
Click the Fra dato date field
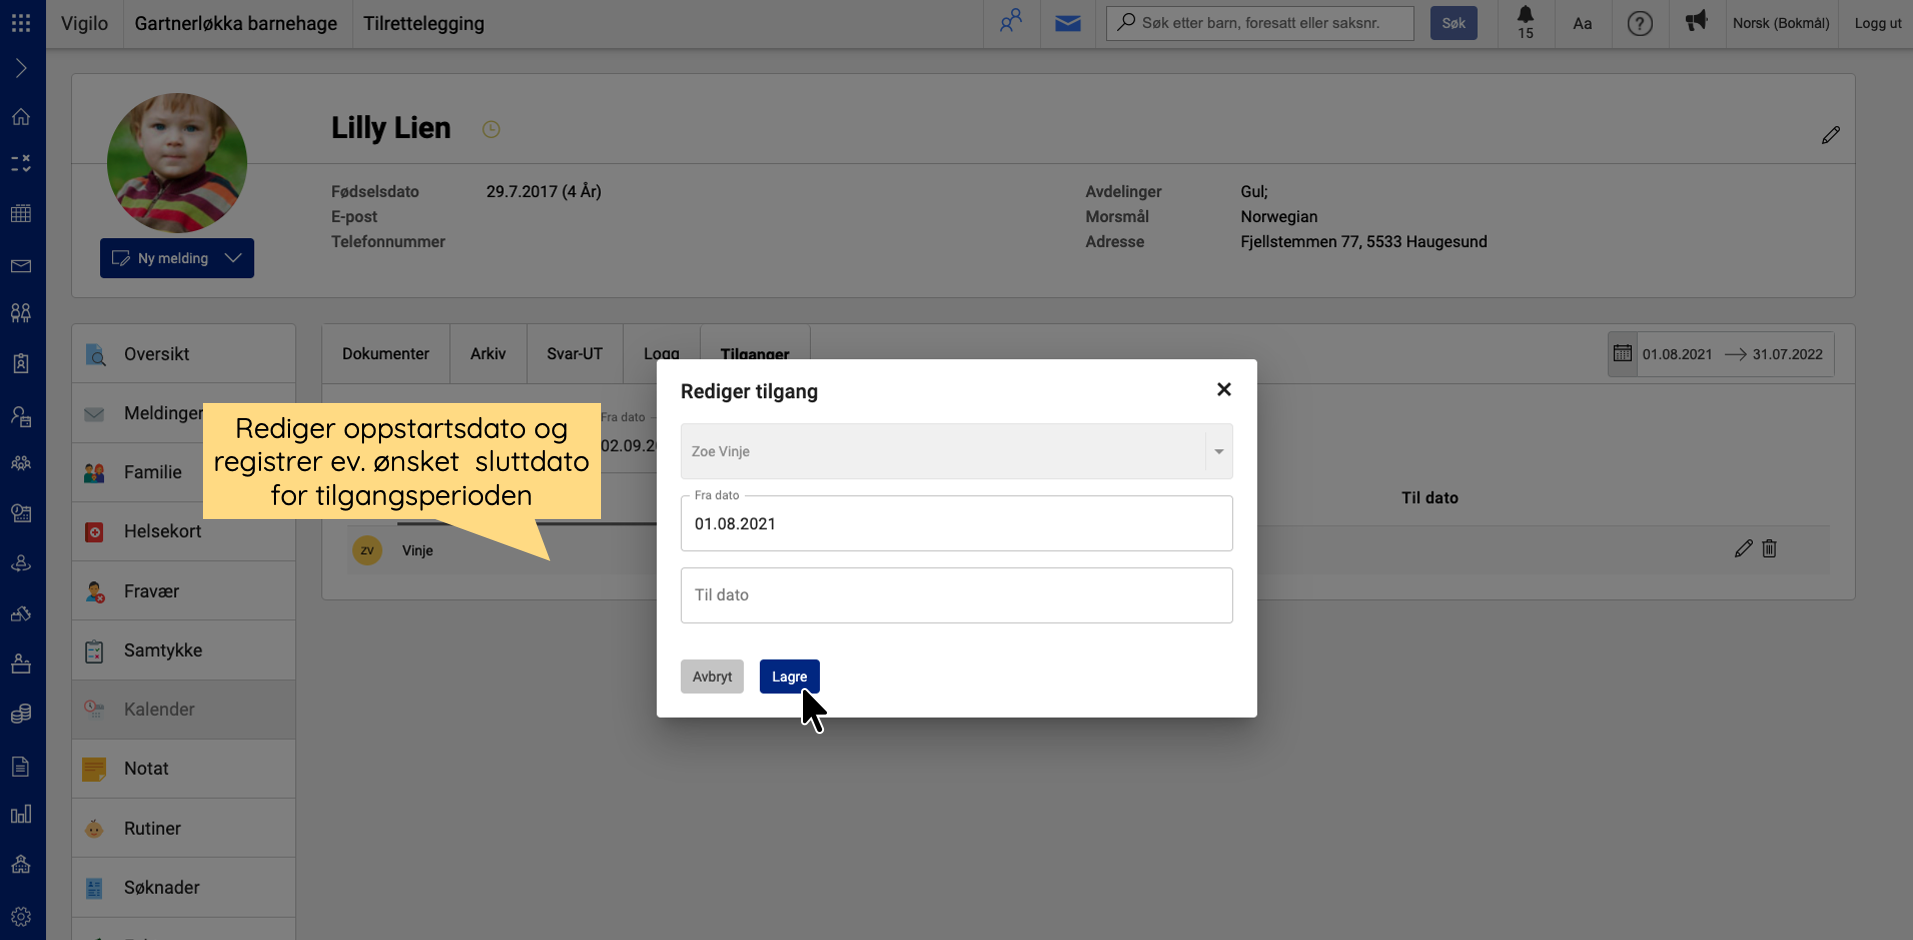coord(955,524)
